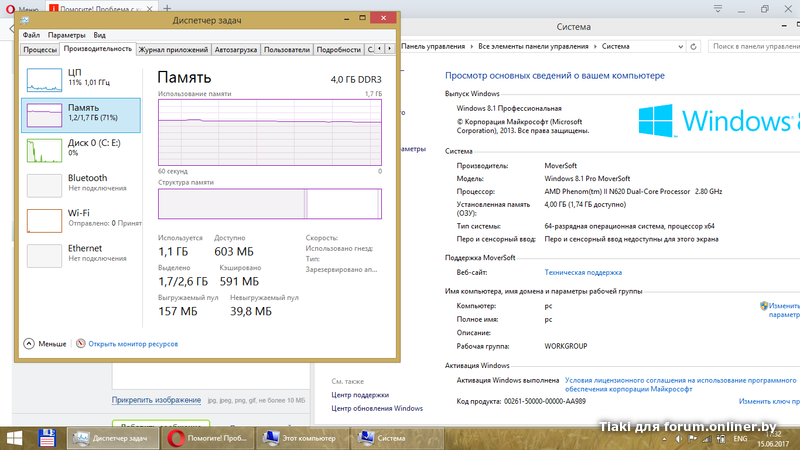Click the Прикрепить изображение link in browser
This screenshot has height=450, width=800.
click(x=156, y=400)
